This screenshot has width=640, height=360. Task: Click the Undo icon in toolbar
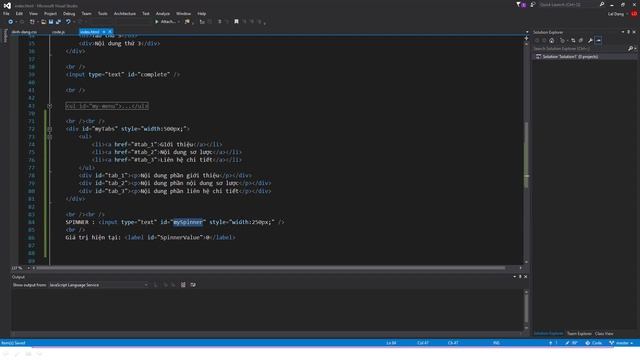tap(68, 22)
